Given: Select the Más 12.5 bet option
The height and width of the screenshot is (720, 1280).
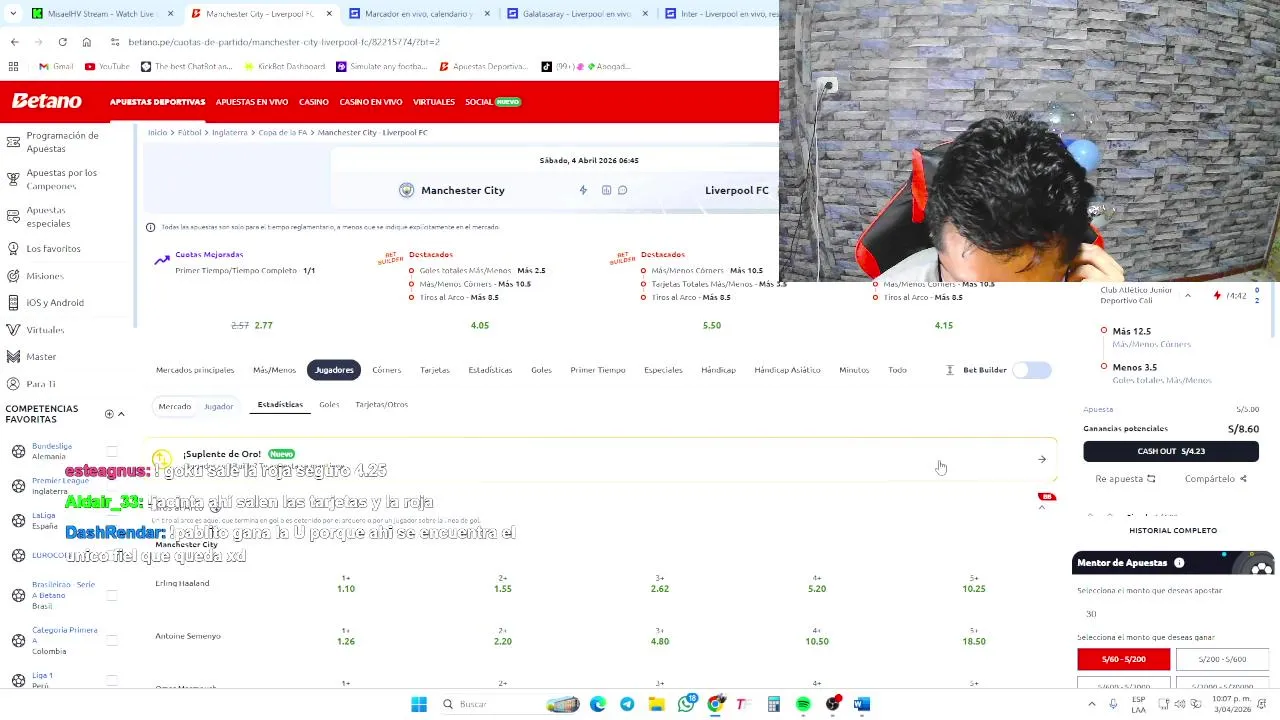Looking at the screenshot, I should [1132, 331].
